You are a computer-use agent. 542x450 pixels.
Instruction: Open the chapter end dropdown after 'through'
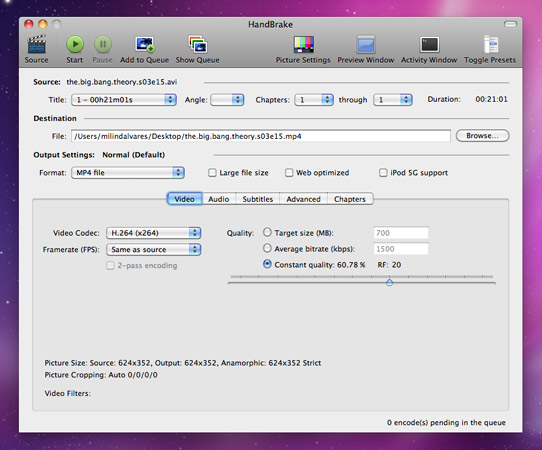[393, 100]
